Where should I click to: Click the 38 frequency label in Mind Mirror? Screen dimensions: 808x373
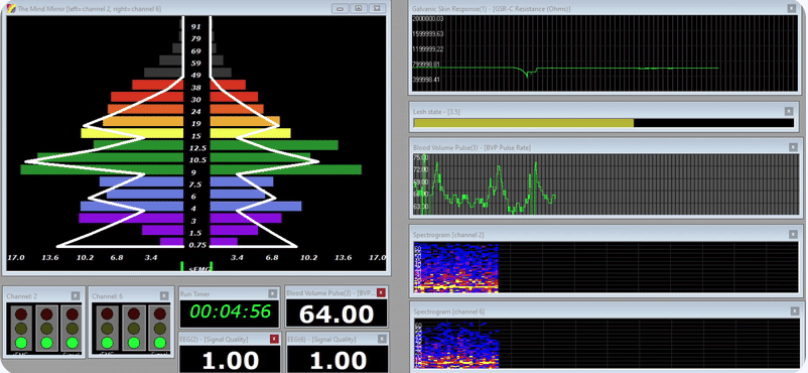pyautogui.click(x=196, y=88)
